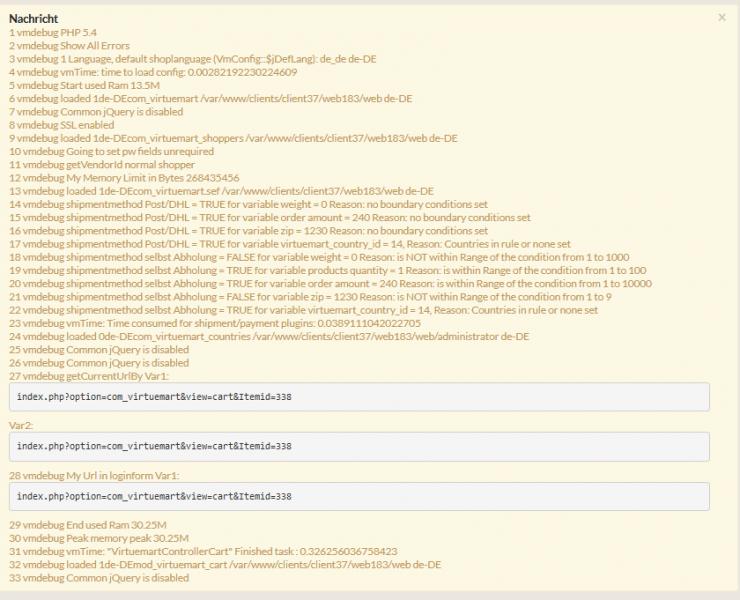Click the 'Going to set pw fields unrequired' line

110,151
